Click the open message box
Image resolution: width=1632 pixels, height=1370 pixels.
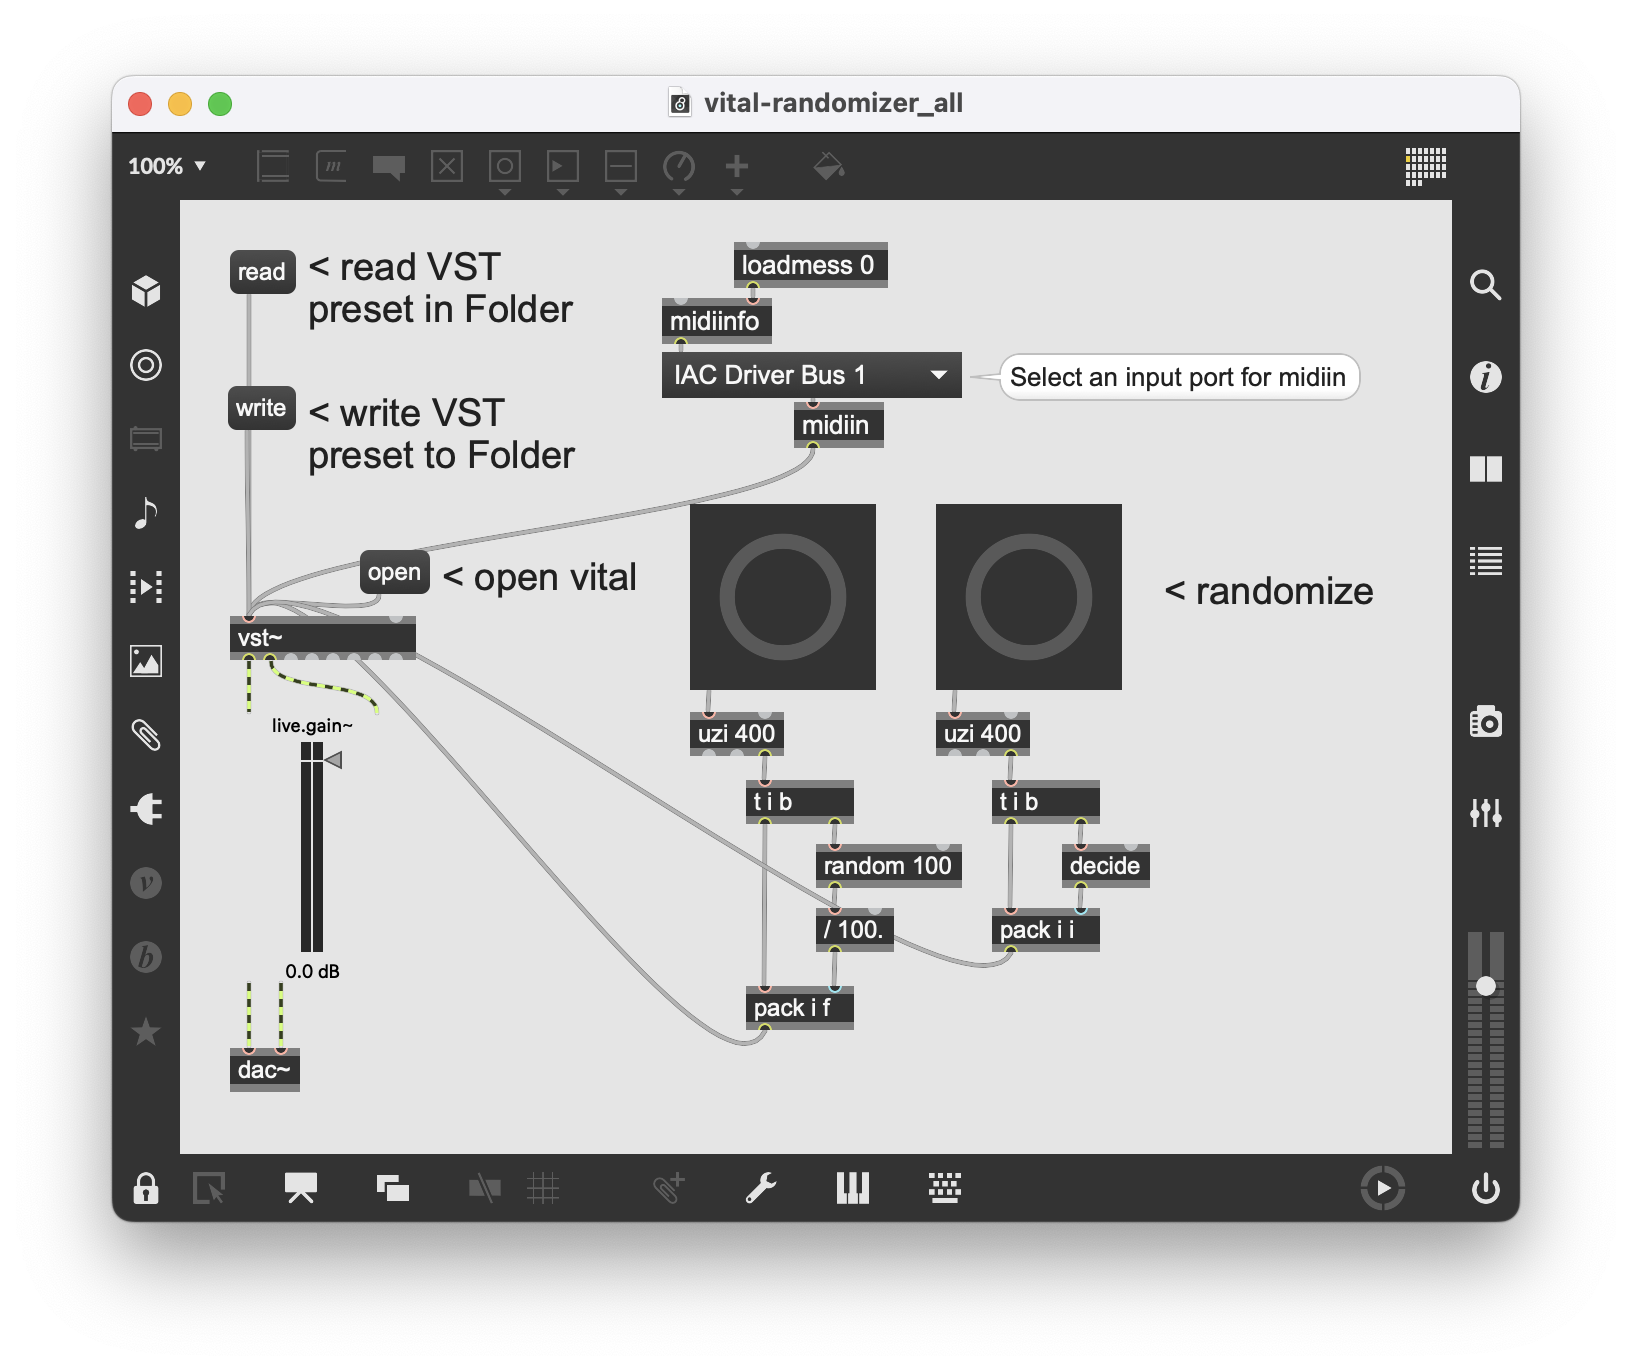tap(394, 572)
